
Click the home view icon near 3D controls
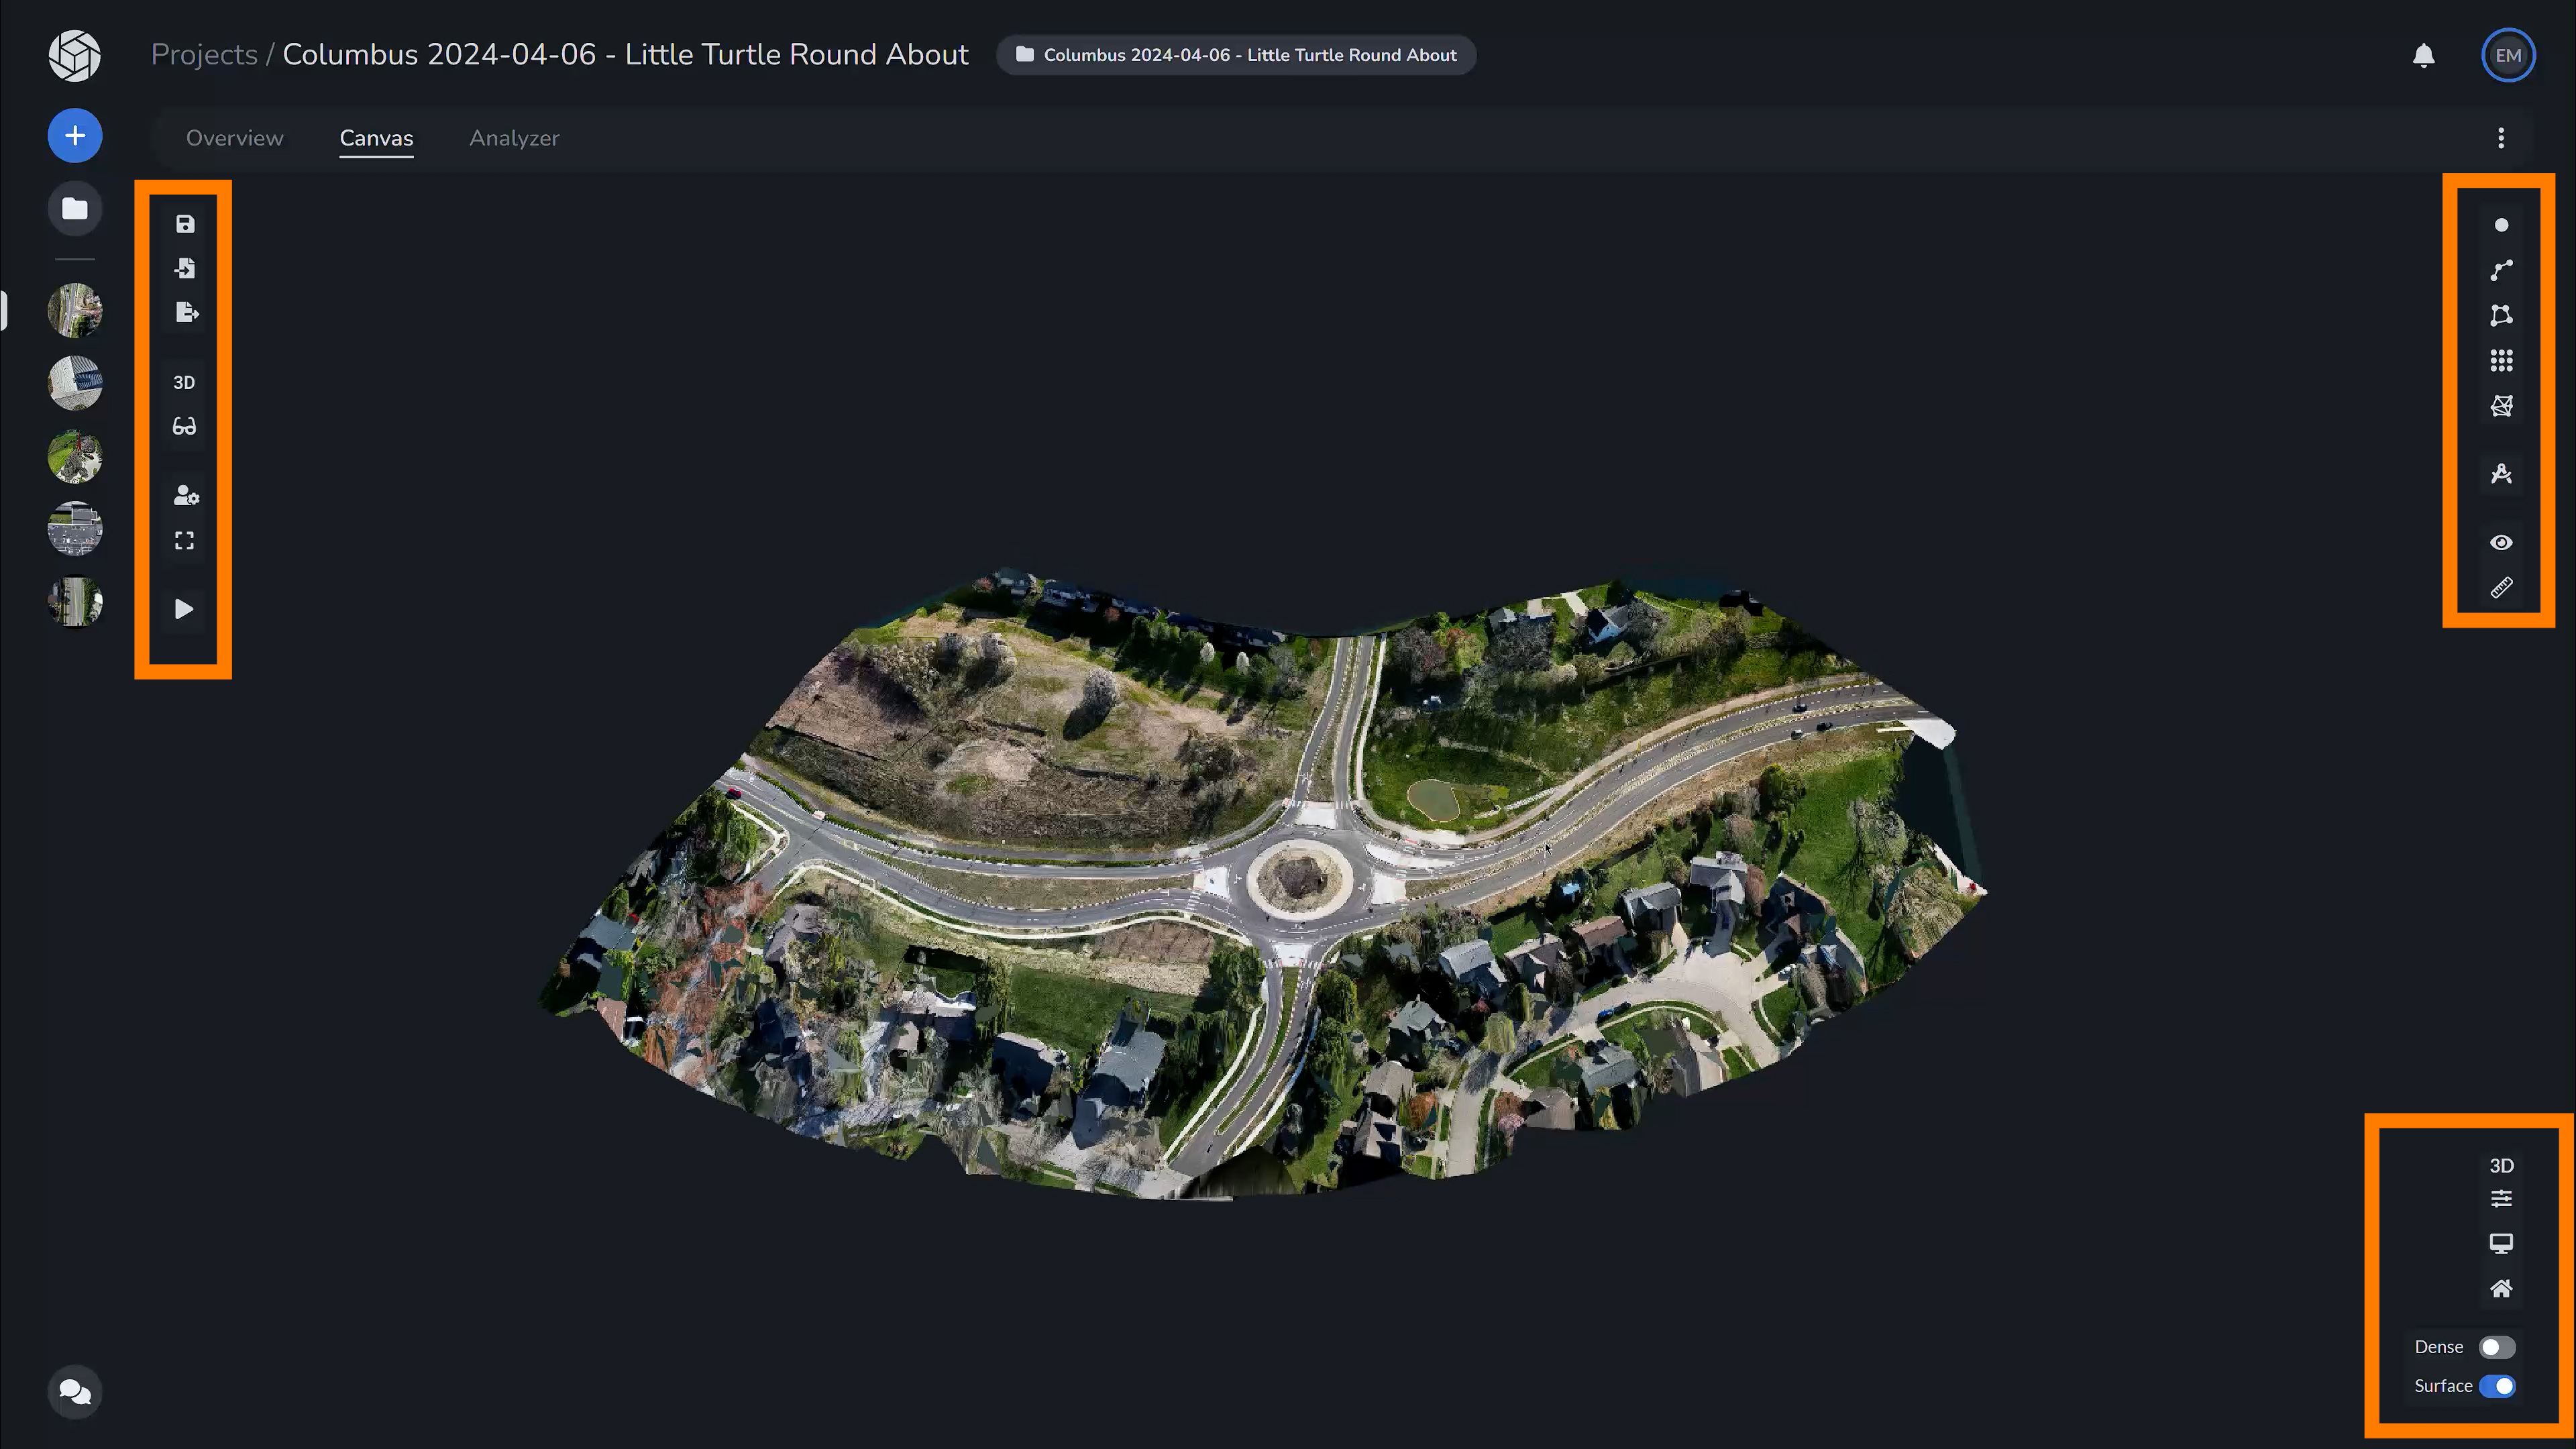(2503, 1288)
